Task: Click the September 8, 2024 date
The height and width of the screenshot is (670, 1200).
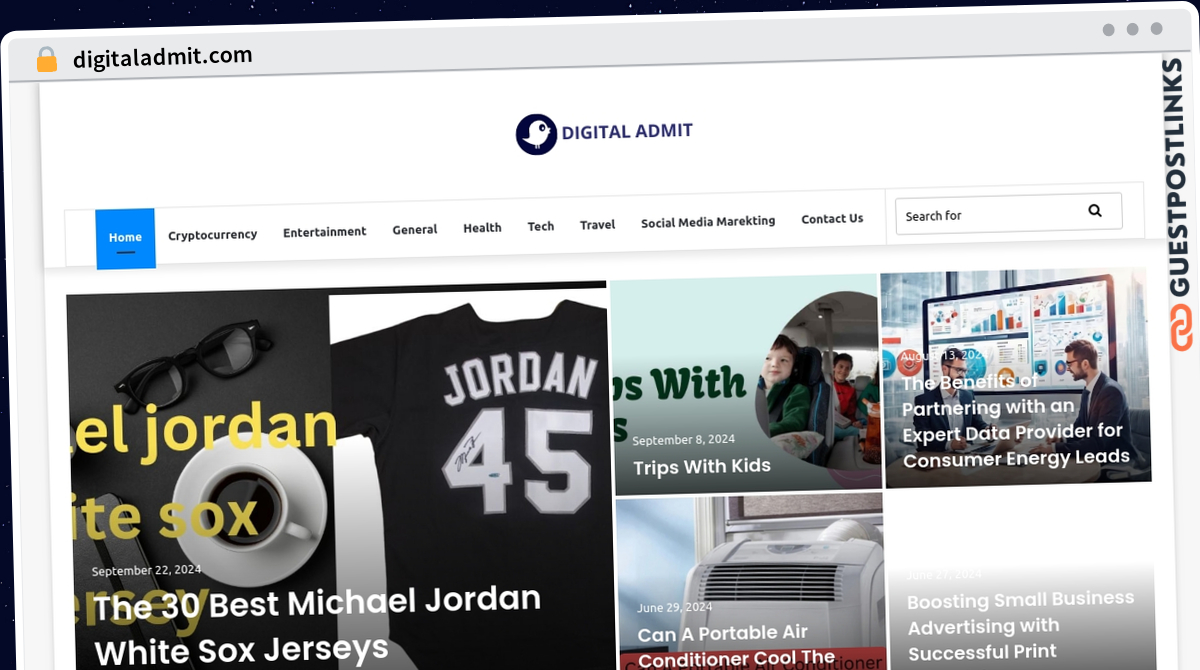Action: tap(684, 440)
